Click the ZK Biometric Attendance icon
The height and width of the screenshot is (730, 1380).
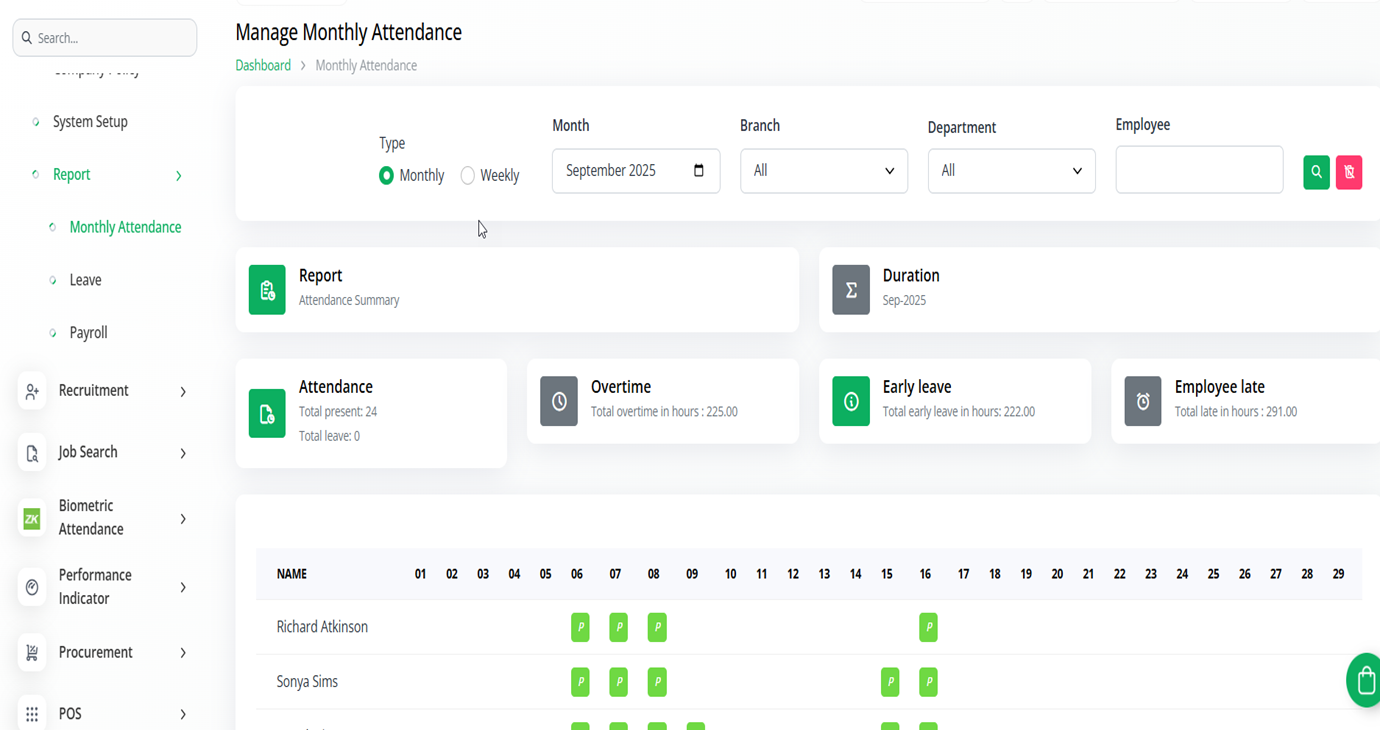tap(32, 518)
